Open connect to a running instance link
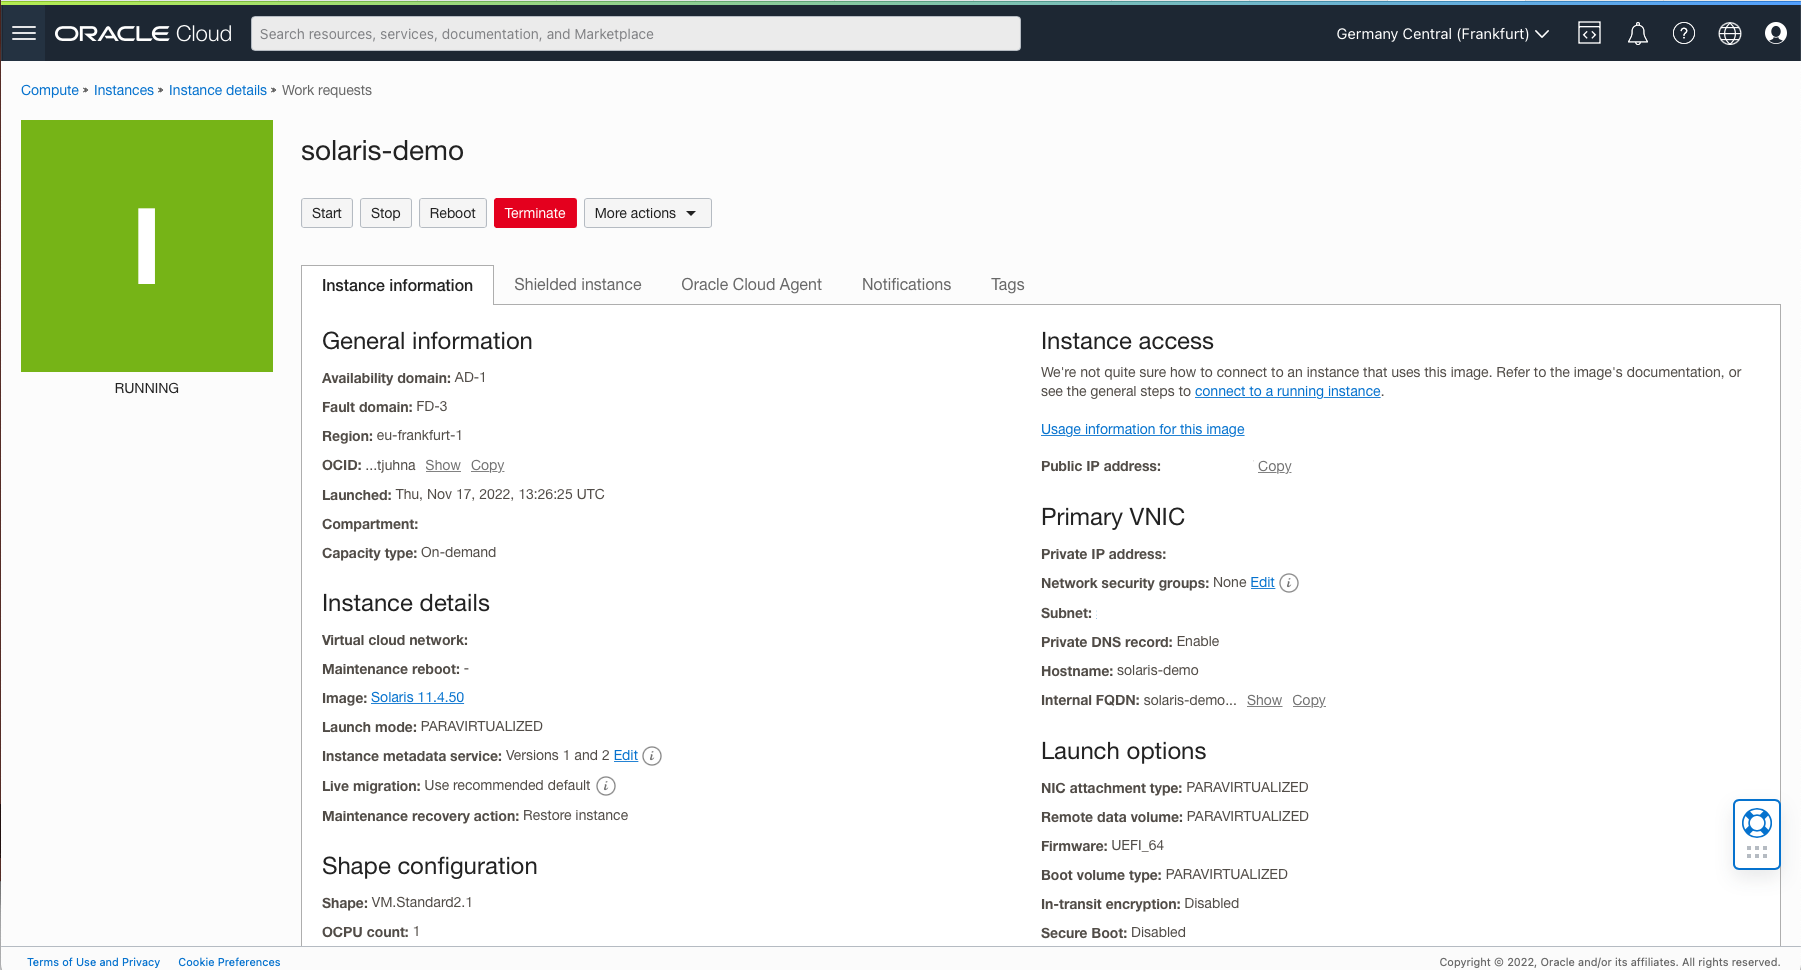1801x970 pixels. click(1288, 391)
